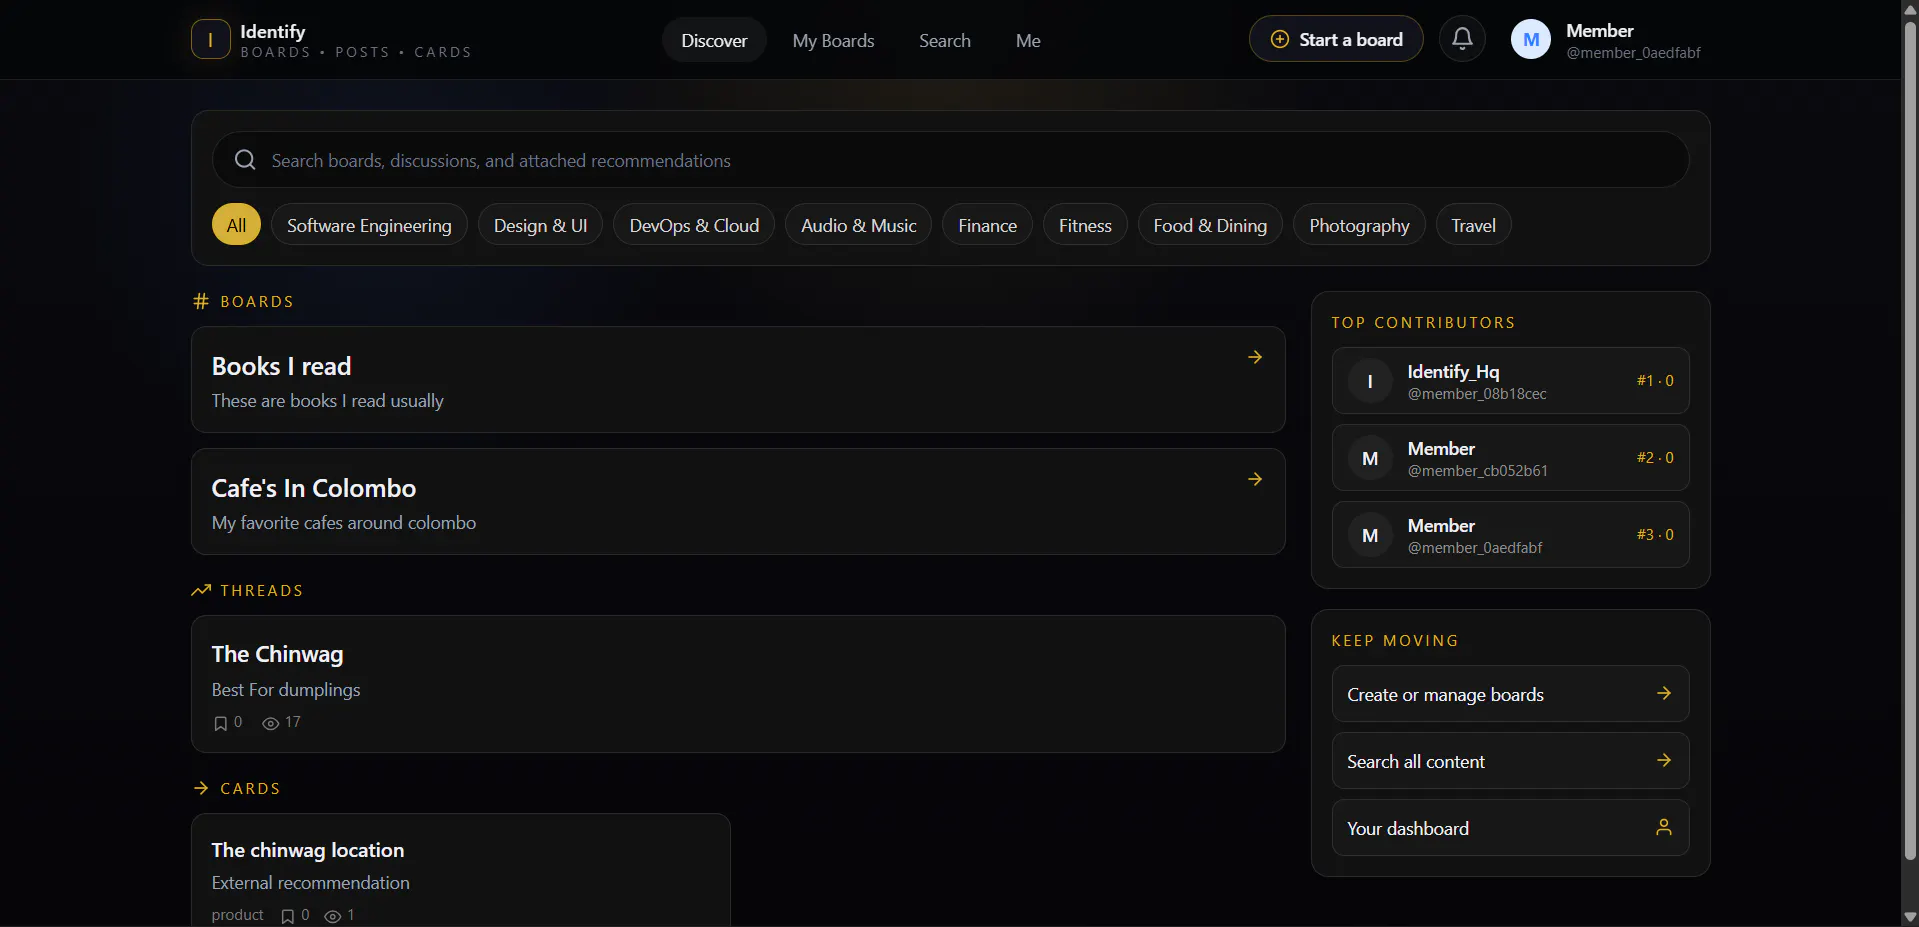The height and width of the screenshot is (927, 1919).
Task: Click the arrow icon beside Cards heading
Action: [201, 788]
